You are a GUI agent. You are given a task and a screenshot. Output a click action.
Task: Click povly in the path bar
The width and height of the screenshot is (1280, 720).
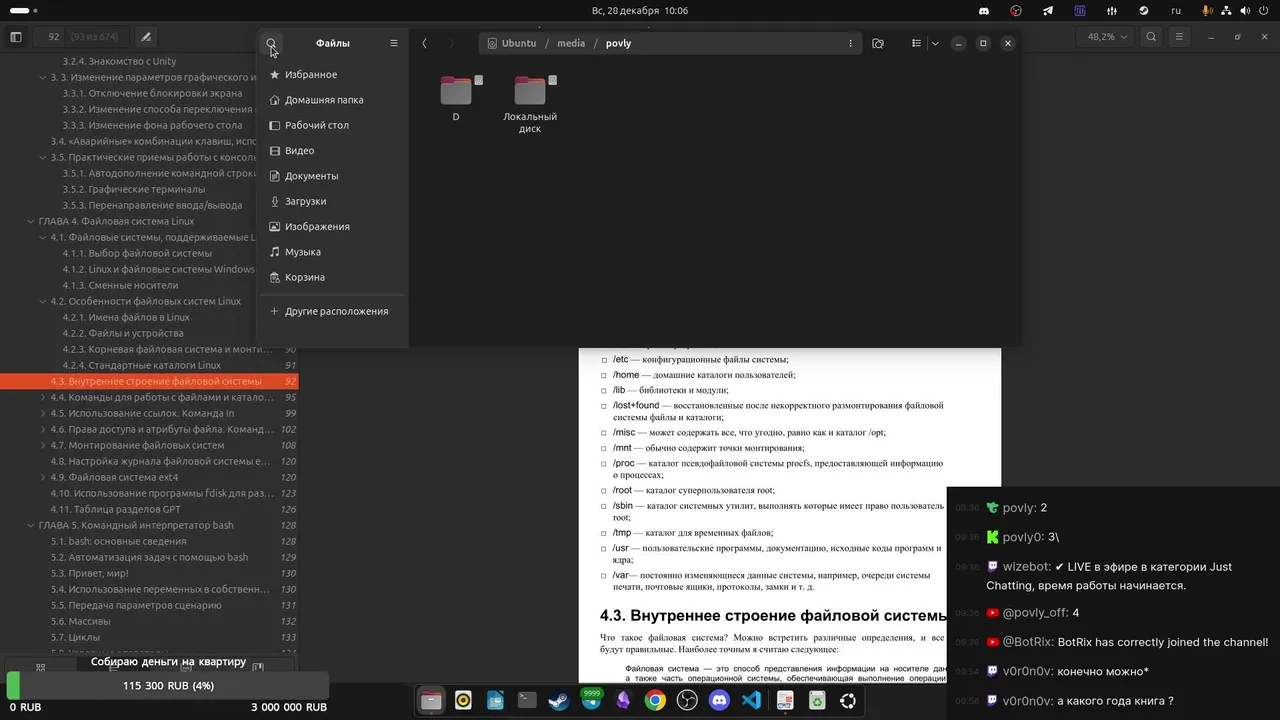(x=618, y=43)
